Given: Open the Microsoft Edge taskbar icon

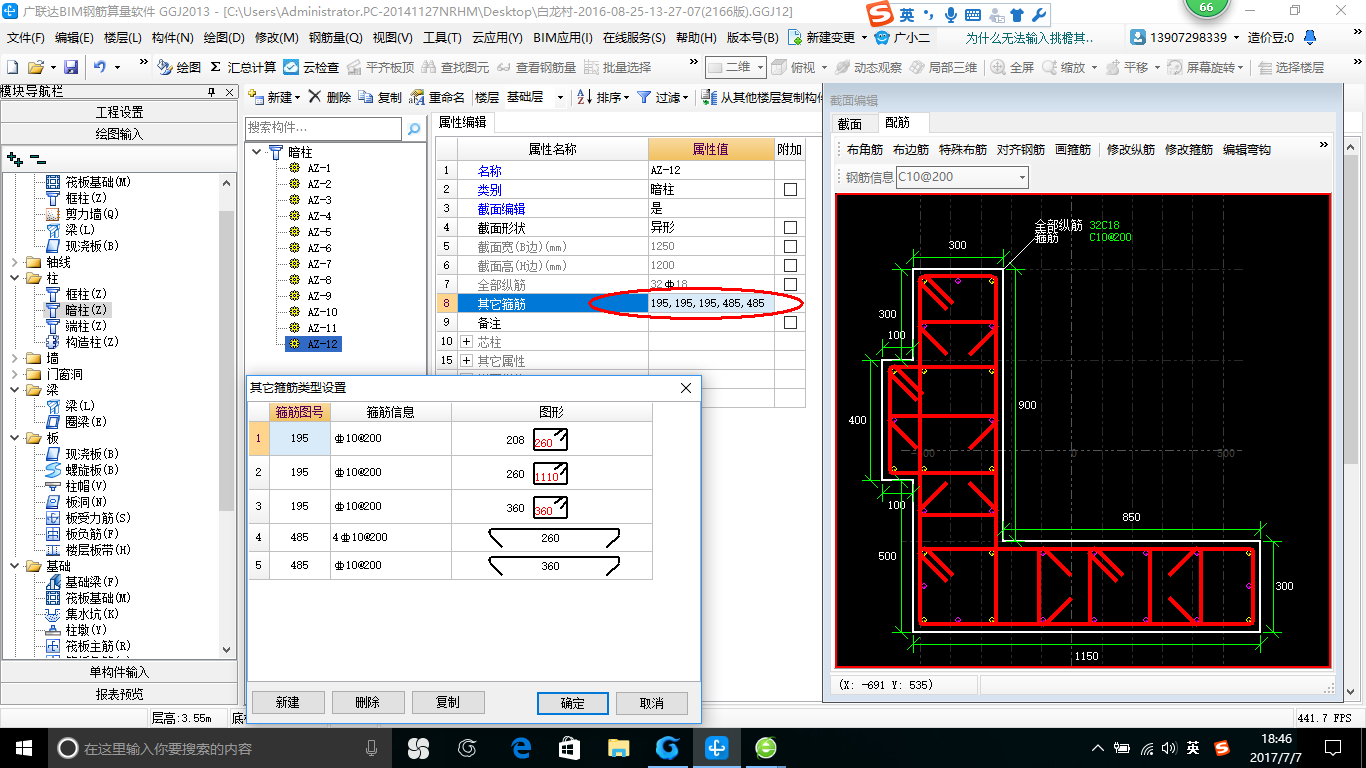Looking at the screenshot, I should pos(521,748).
